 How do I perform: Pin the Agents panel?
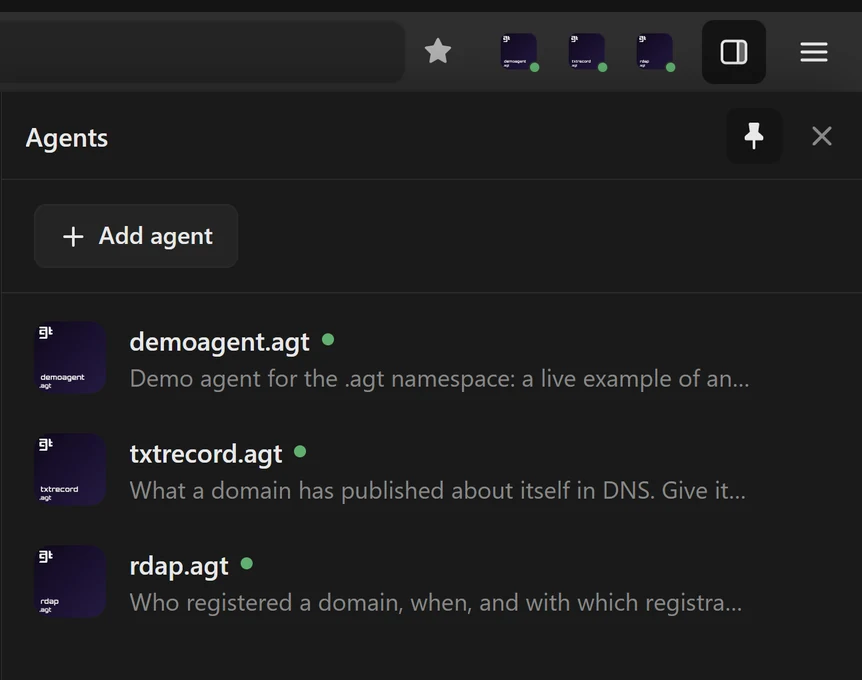(x=754, y=136)
